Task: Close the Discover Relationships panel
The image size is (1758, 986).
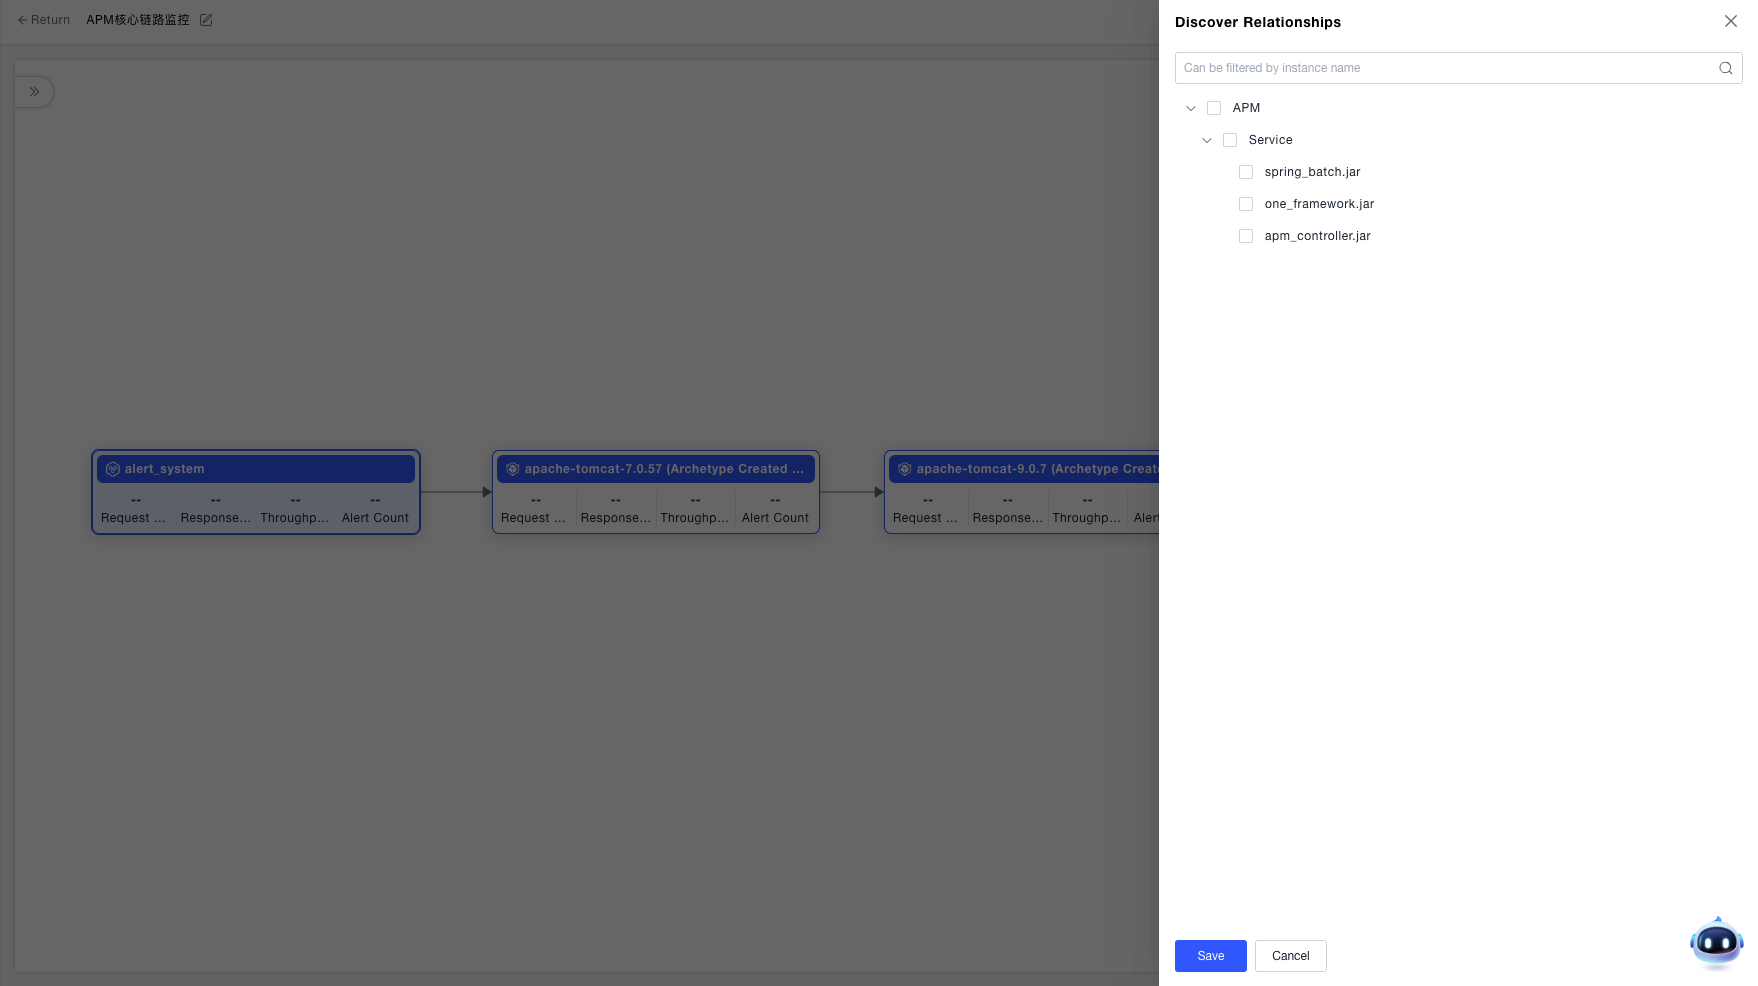Action: tap(1730, 21)
